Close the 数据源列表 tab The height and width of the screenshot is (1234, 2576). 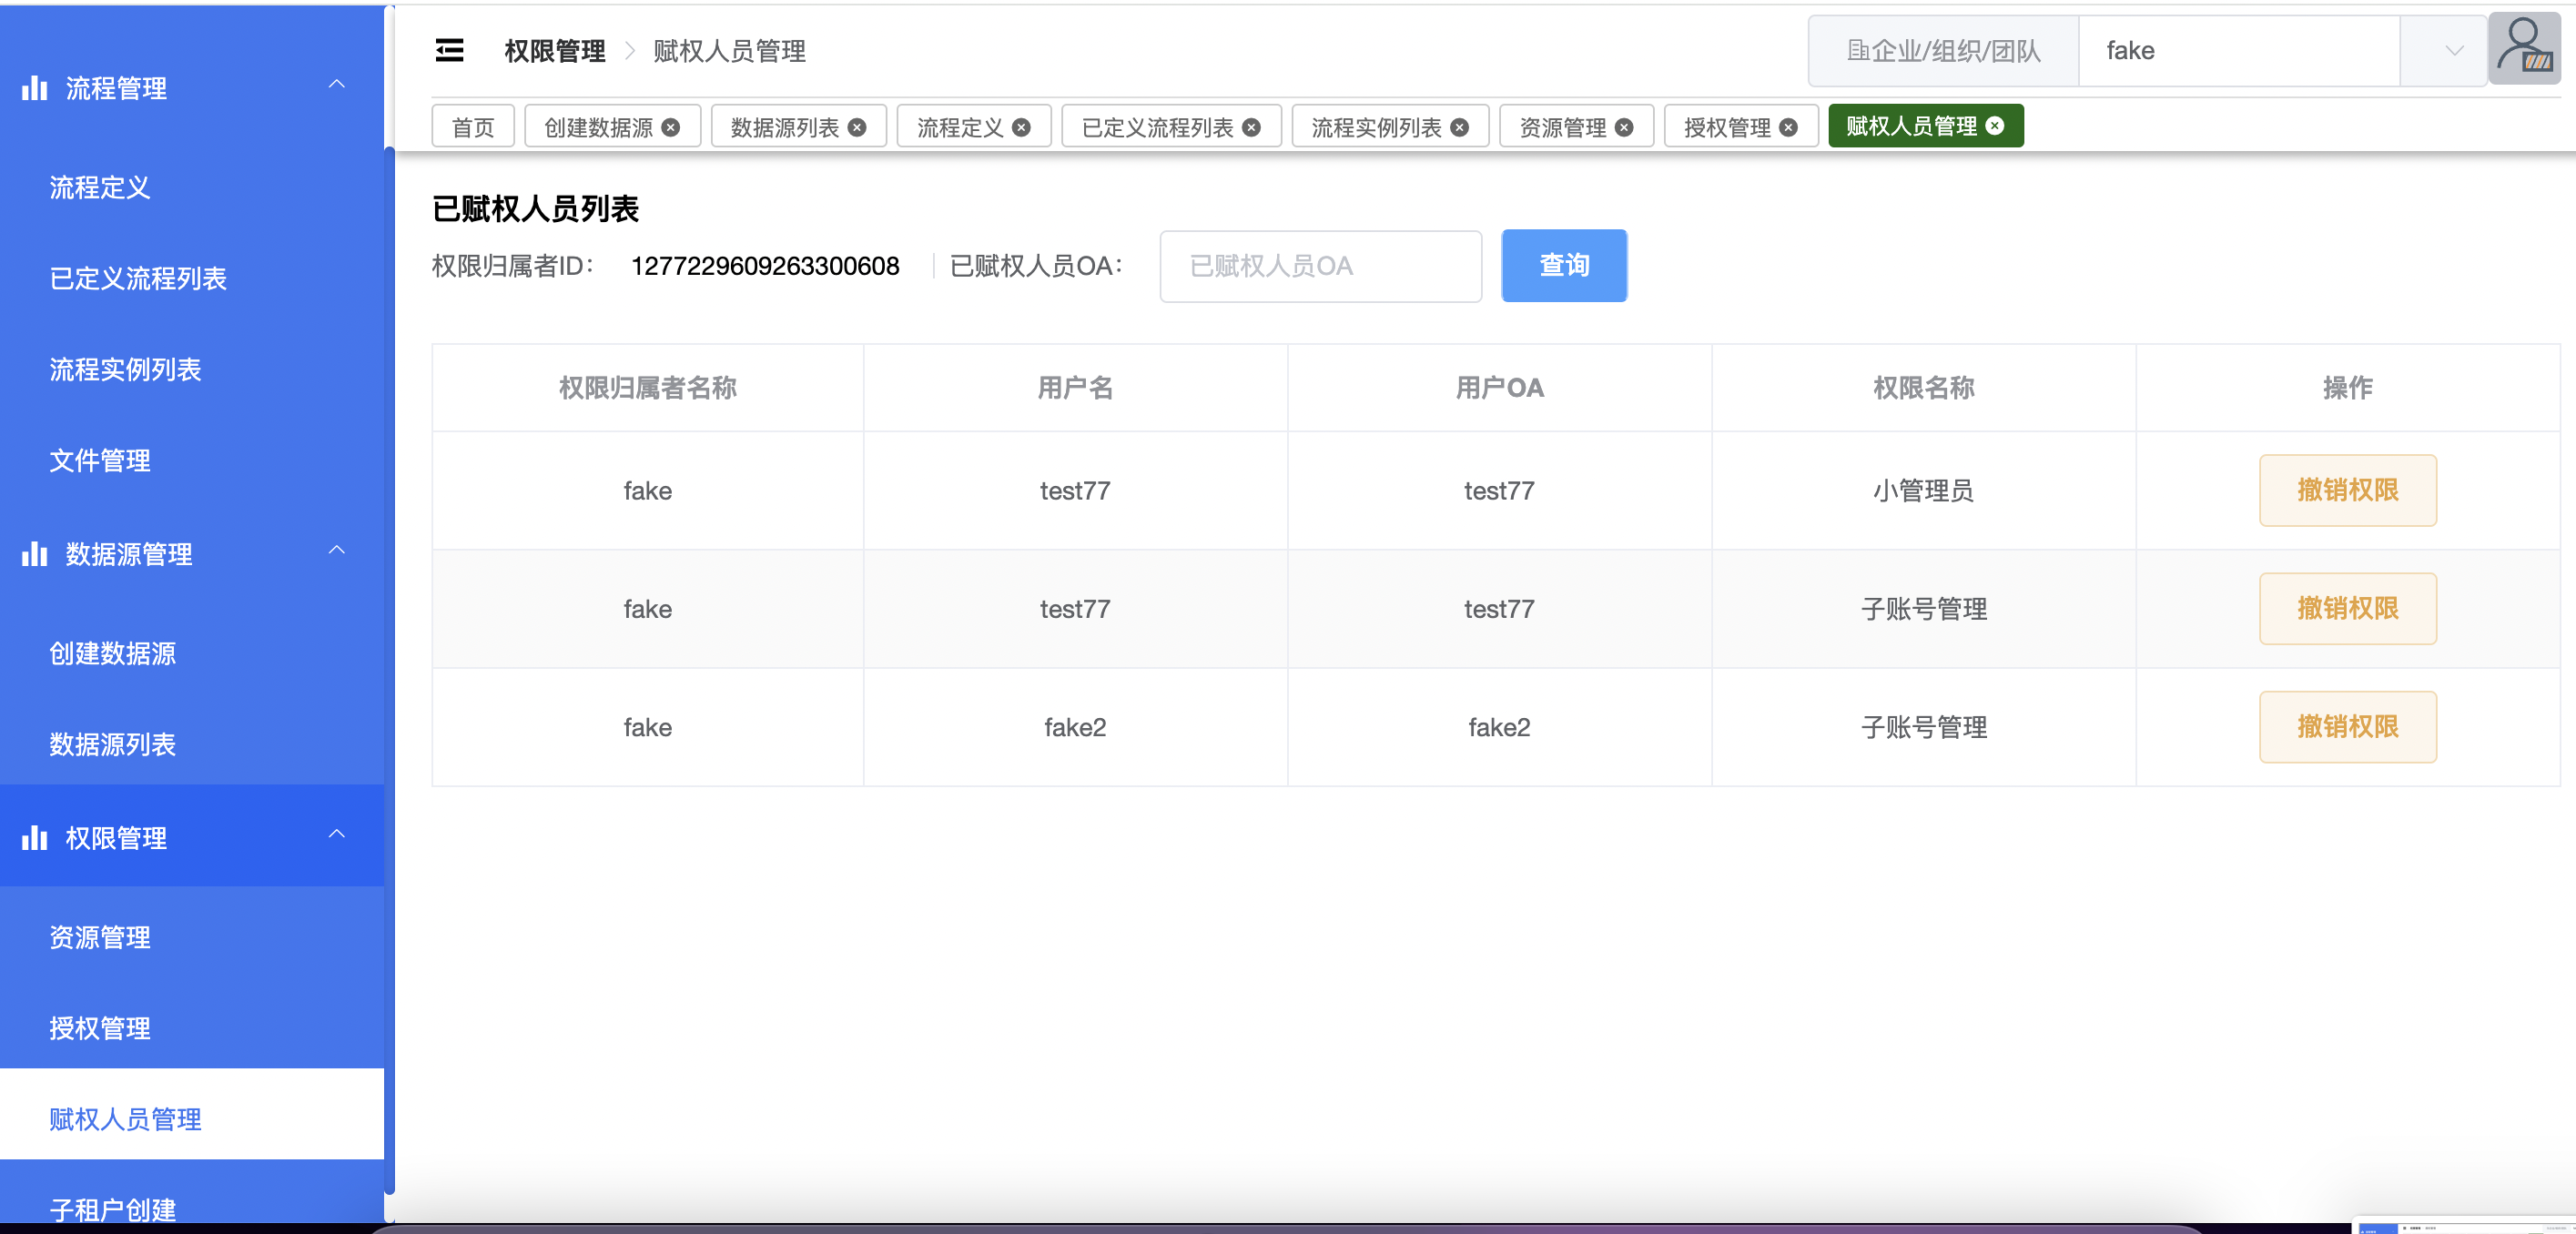pos(857,127)
